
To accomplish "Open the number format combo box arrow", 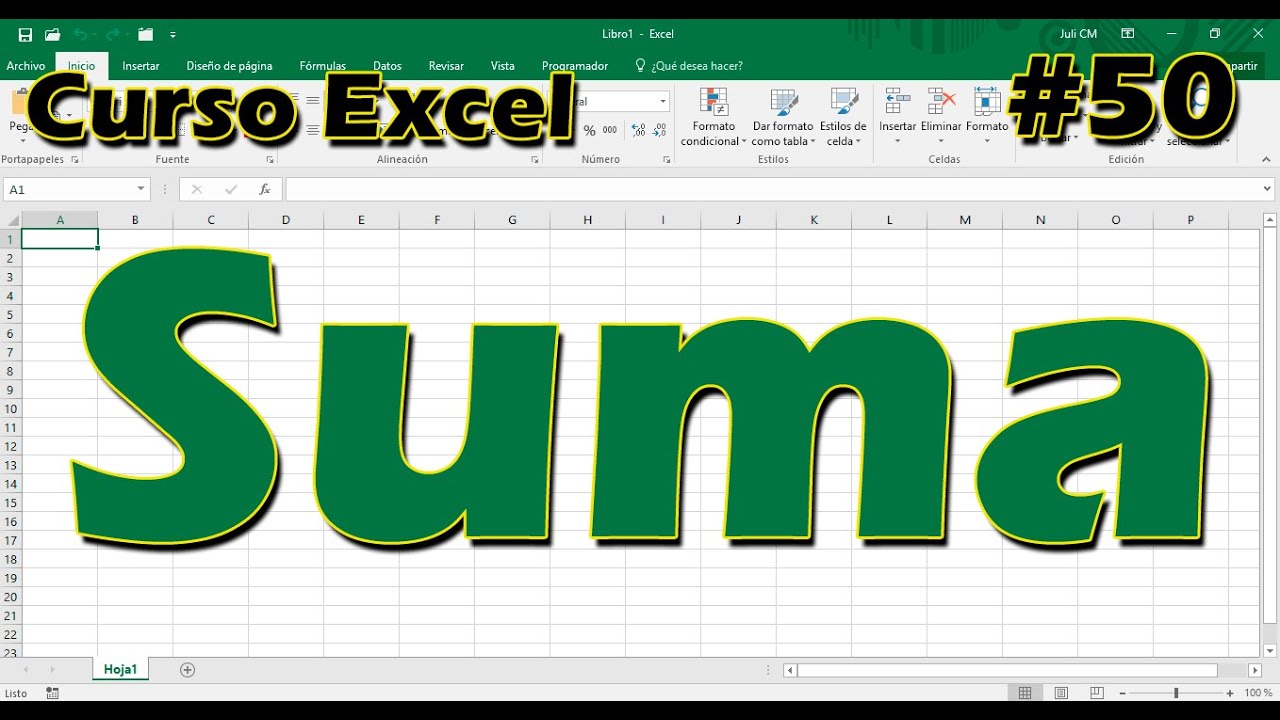I will 662,101.
